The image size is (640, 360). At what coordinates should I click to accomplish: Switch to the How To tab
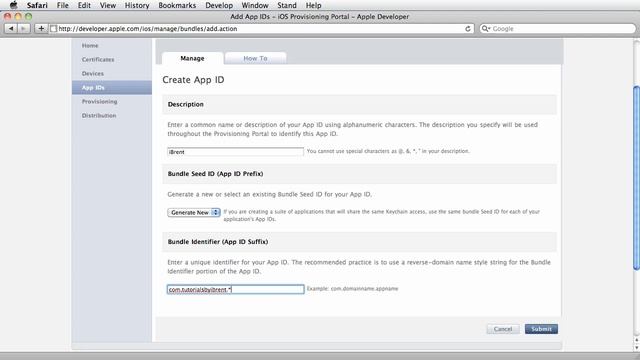[256, 58]
